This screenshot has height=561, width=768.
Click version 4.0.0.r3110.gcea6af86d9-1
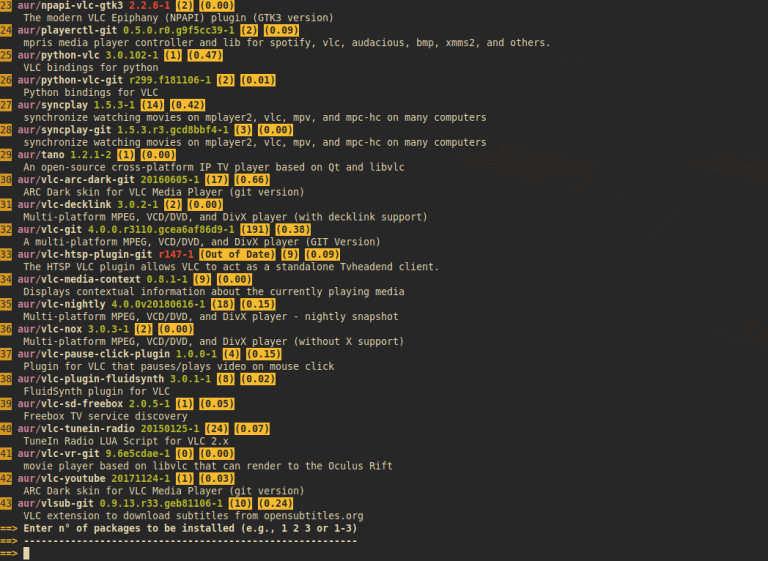coord(161,230)
